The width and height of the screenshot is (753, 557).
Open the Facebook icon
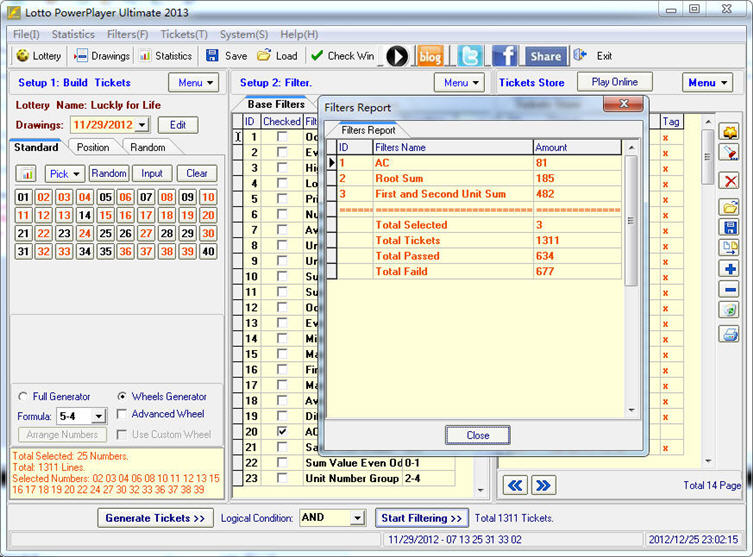pyautogui.click(x=504, y=56)
